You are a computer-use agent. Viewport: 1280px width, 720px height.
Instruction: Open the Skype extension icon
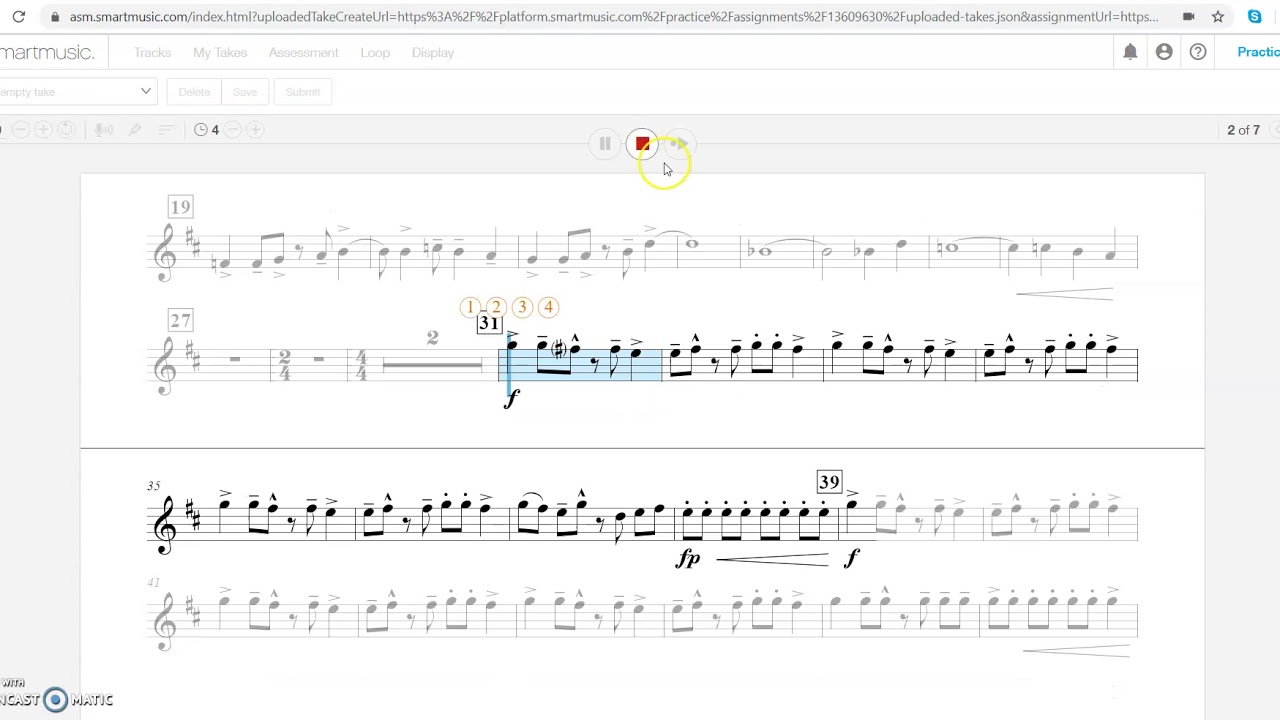(1254, 17)
